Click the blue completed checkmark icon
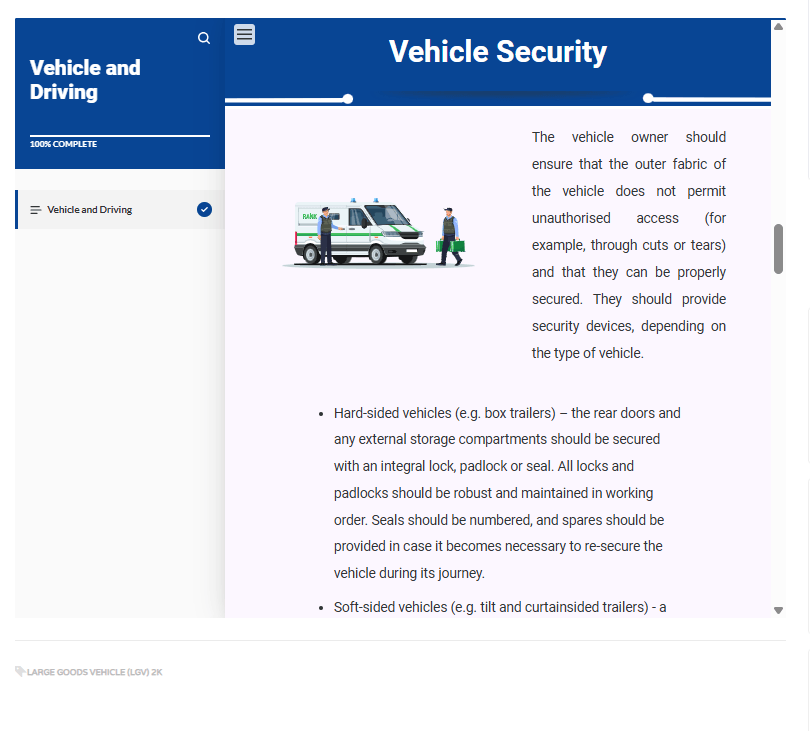Viewport: 810px width, 731px height. coord(204,210)
